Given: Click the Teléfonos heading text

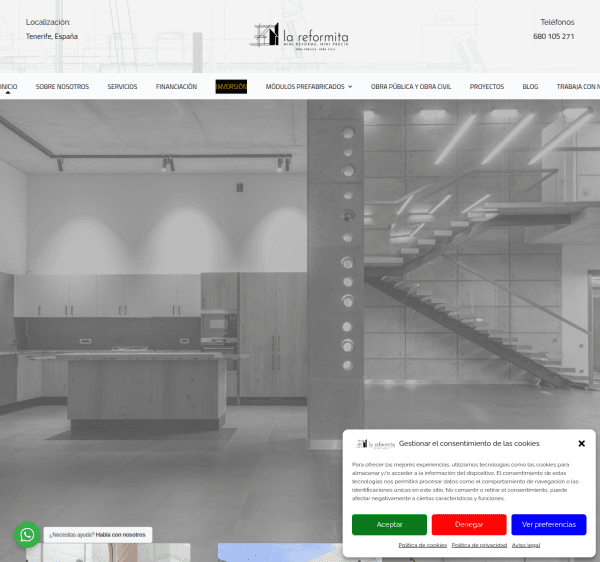Looking at the screenshot, I should (557, 22).
